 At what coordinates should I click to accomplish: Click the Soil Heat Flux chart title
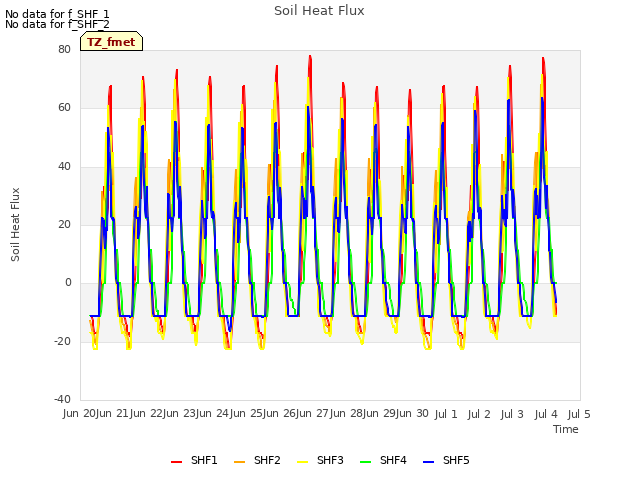click(319, 11)
